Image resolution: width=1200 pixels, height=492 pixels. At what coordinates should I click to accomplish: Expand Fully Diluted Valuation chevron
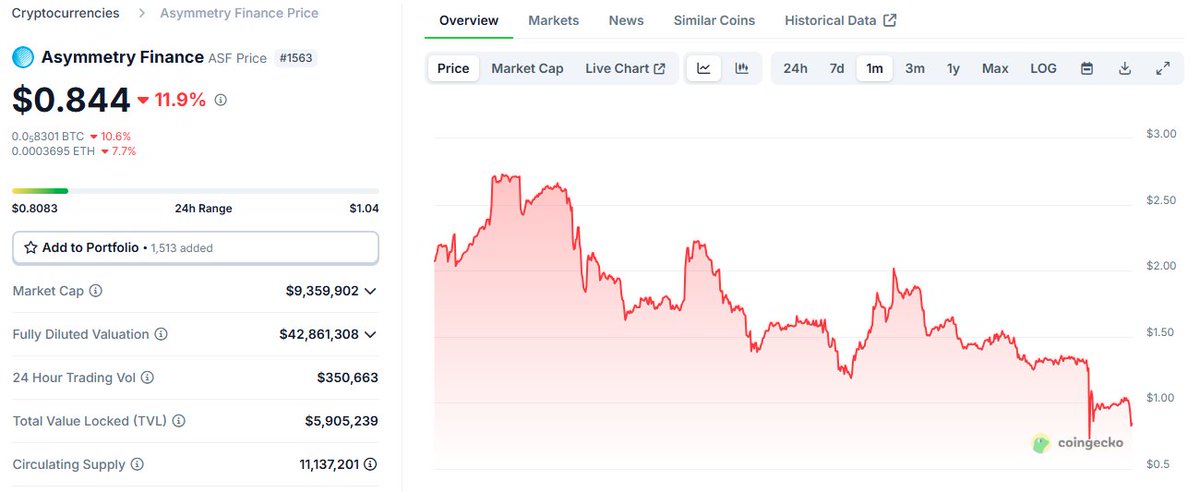pos(371,335)
